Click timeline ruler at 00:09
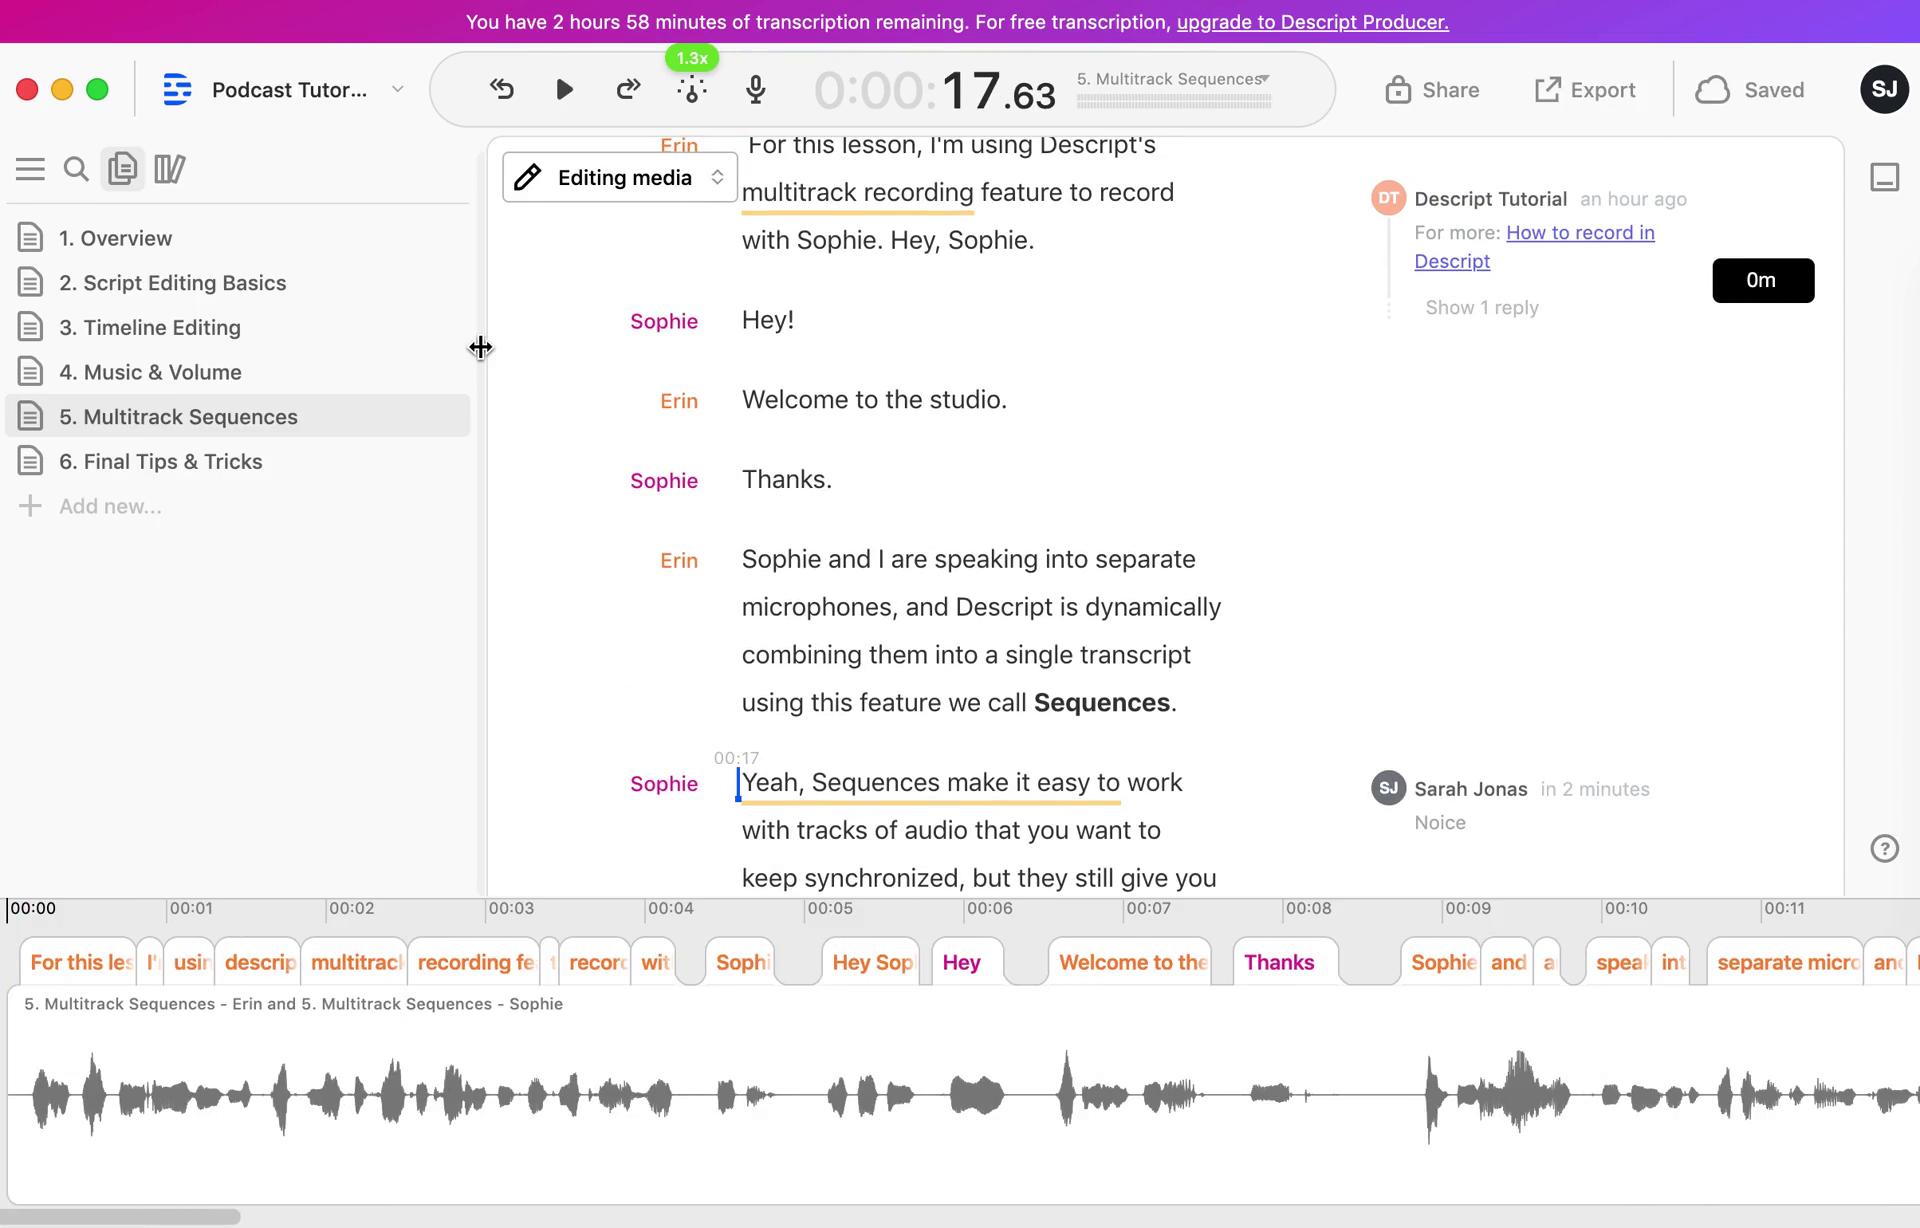The image size is (1920, 1228). coord(1468,909)
